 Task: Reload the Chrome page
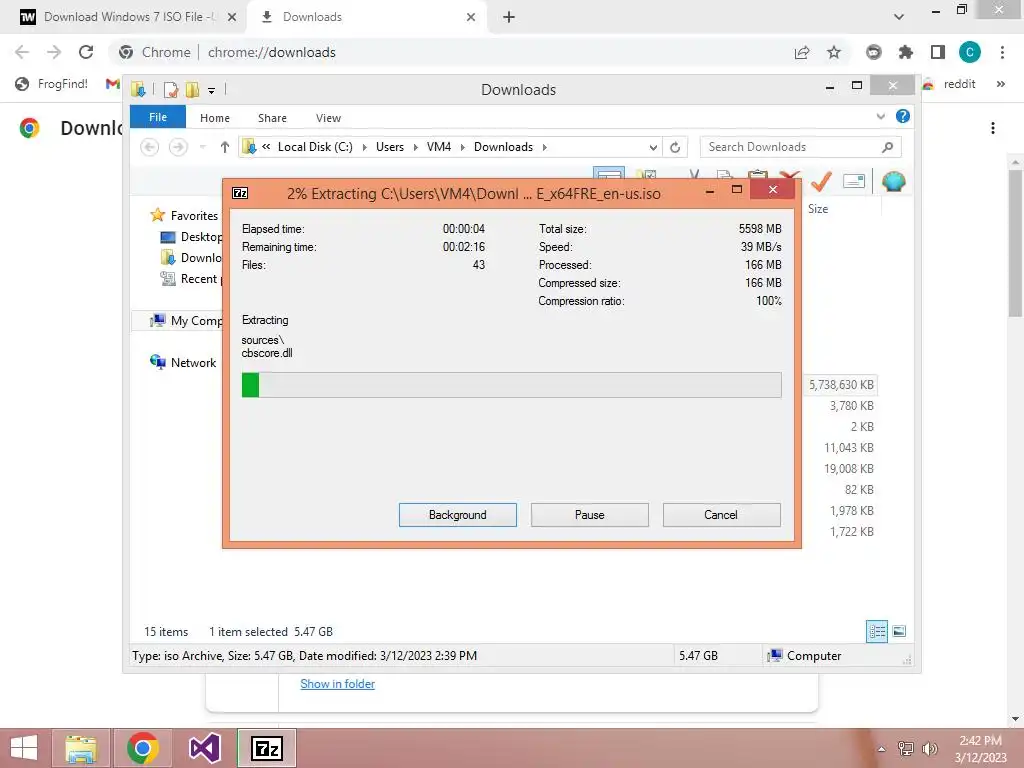86,52
